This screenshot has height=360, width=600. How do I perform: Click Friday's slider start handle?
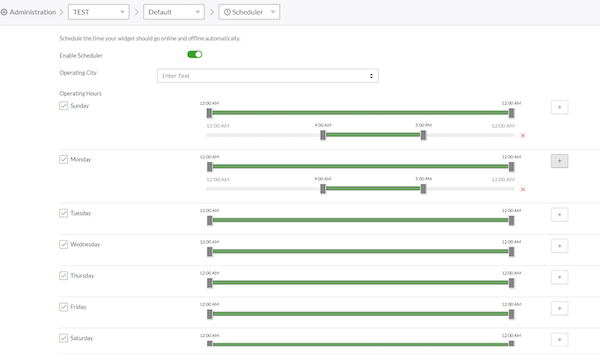point(210,314)
